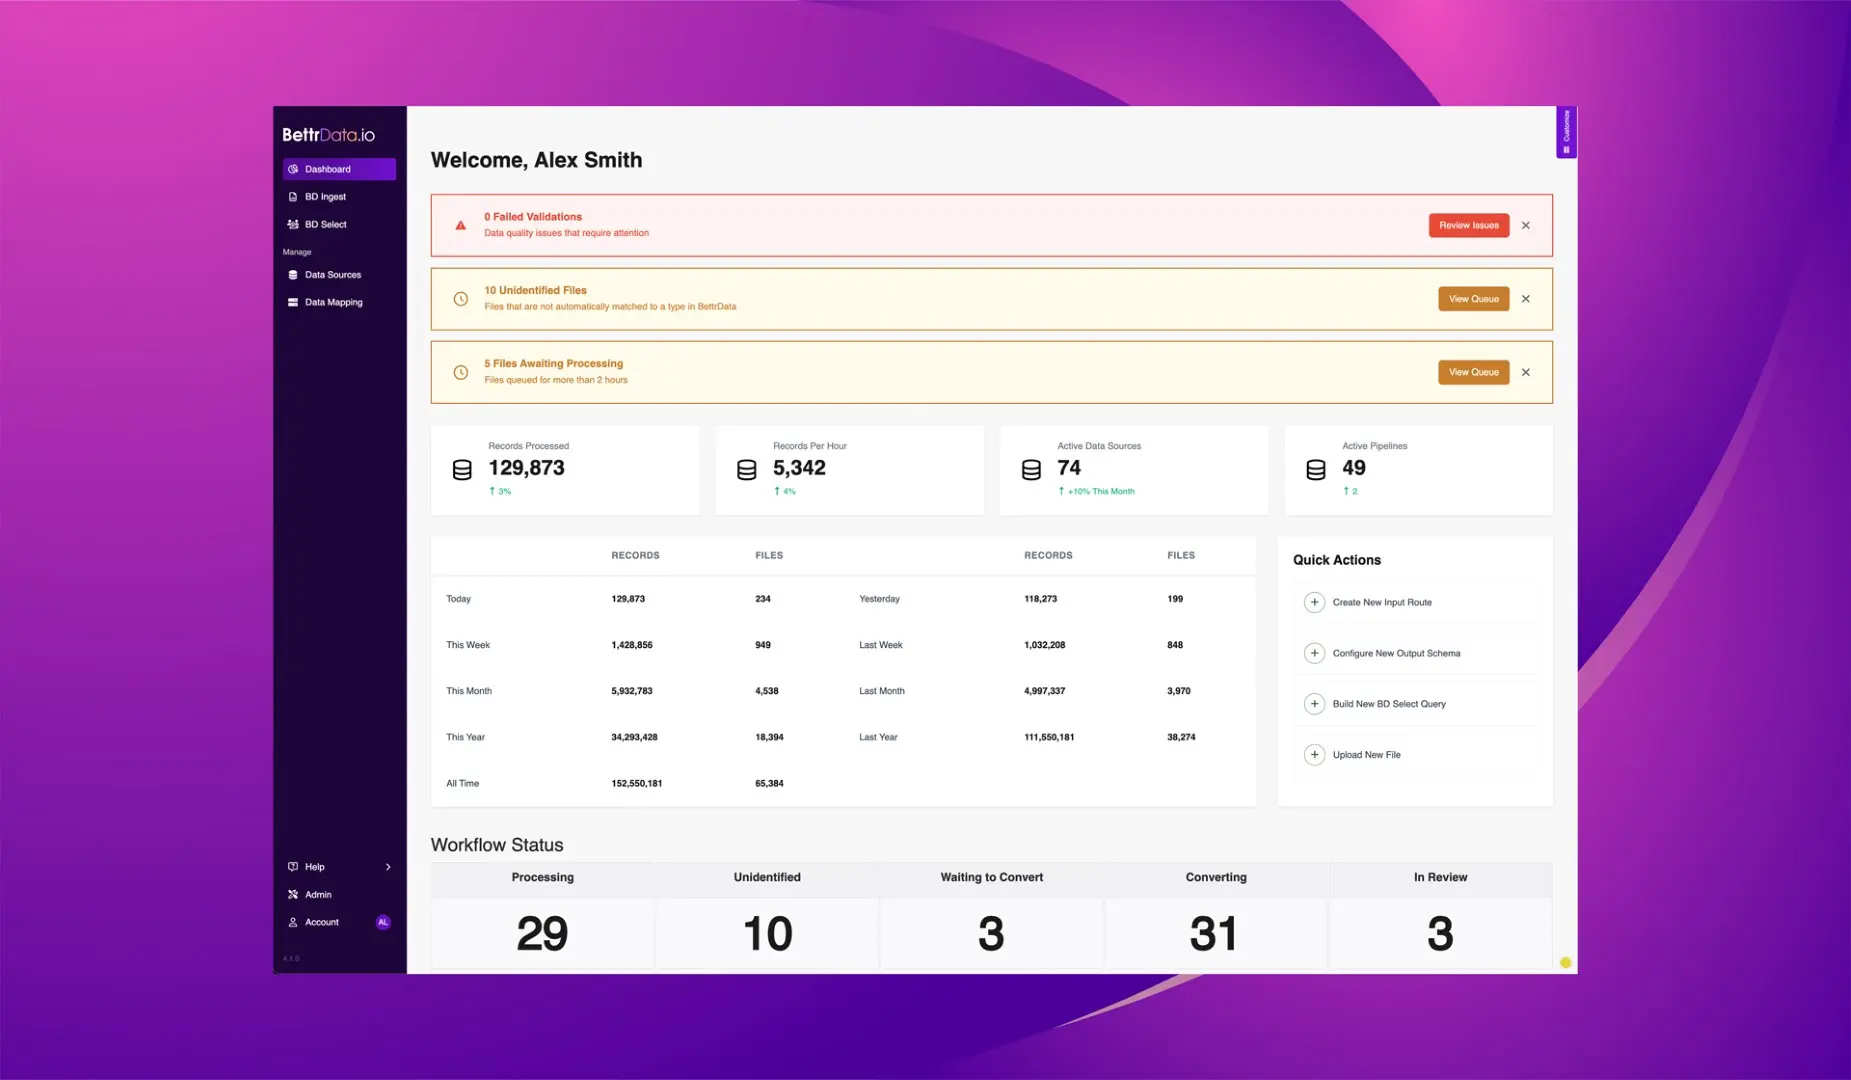
Task: Click plus icon for Upload New File
Action: pos(1314,755)
